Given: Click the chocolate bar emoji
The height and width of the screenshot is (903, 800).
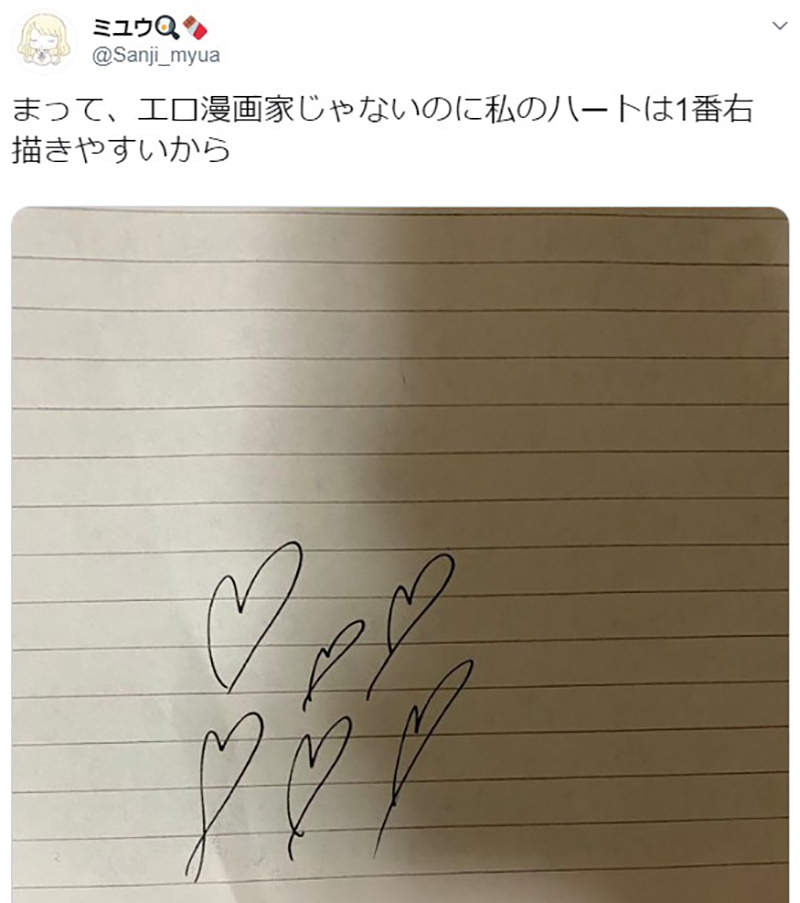Looking at the screenshot, I should tap(195, 28).
